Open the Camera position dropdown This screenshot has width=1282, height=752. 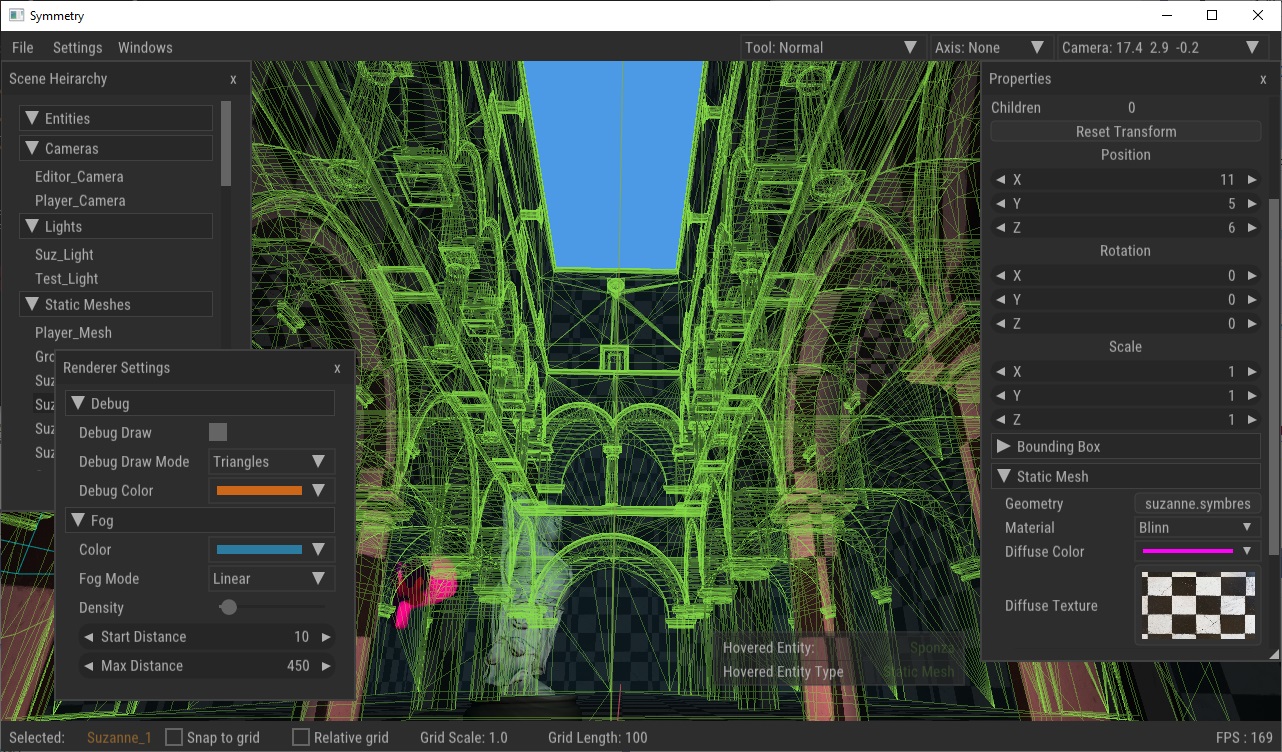click(x=1161, y=47)
